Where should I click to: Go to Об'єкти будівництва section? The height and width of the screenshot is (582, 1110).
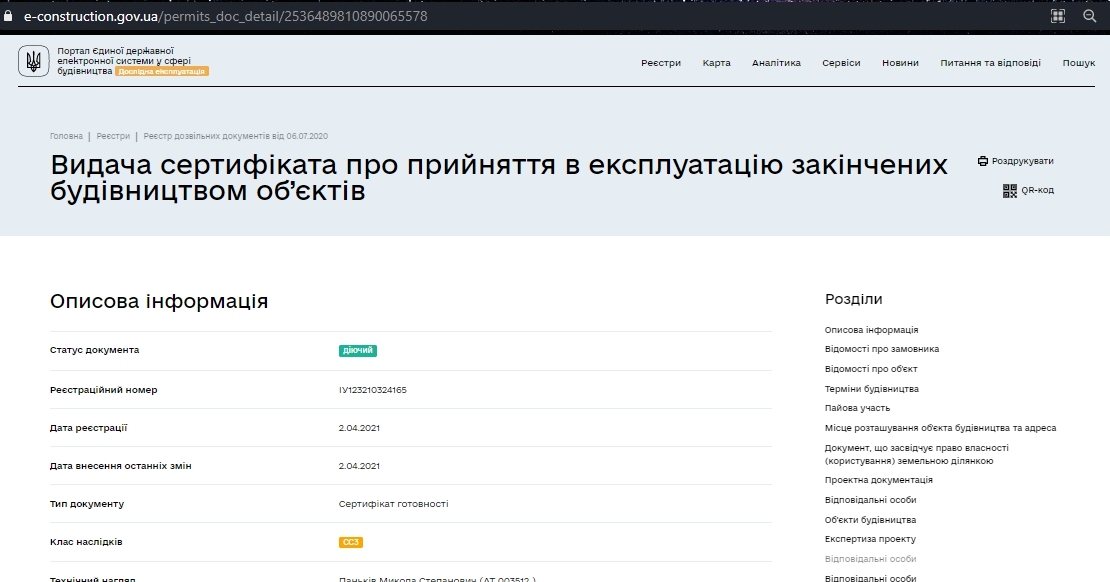[x=870, y=520]
